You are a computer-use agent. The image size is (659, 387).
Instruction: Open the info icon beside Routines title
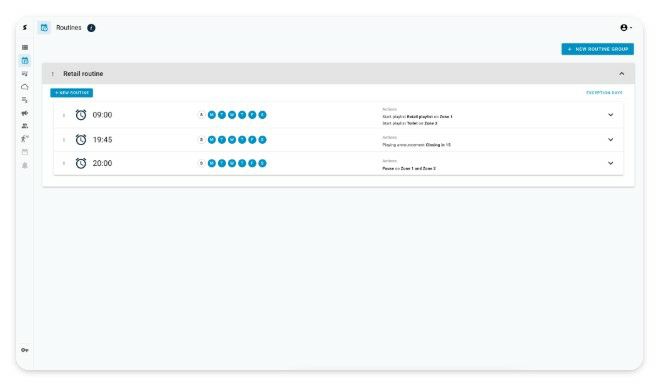[x=91, y=28]
